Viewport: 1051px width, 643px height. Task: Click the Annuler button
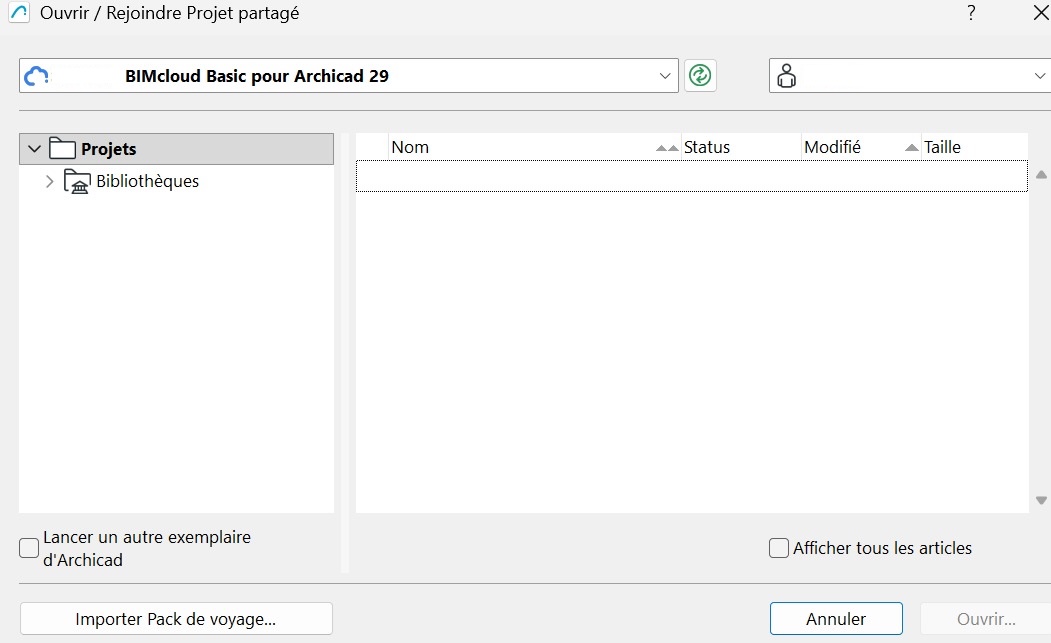click(836, 618)
